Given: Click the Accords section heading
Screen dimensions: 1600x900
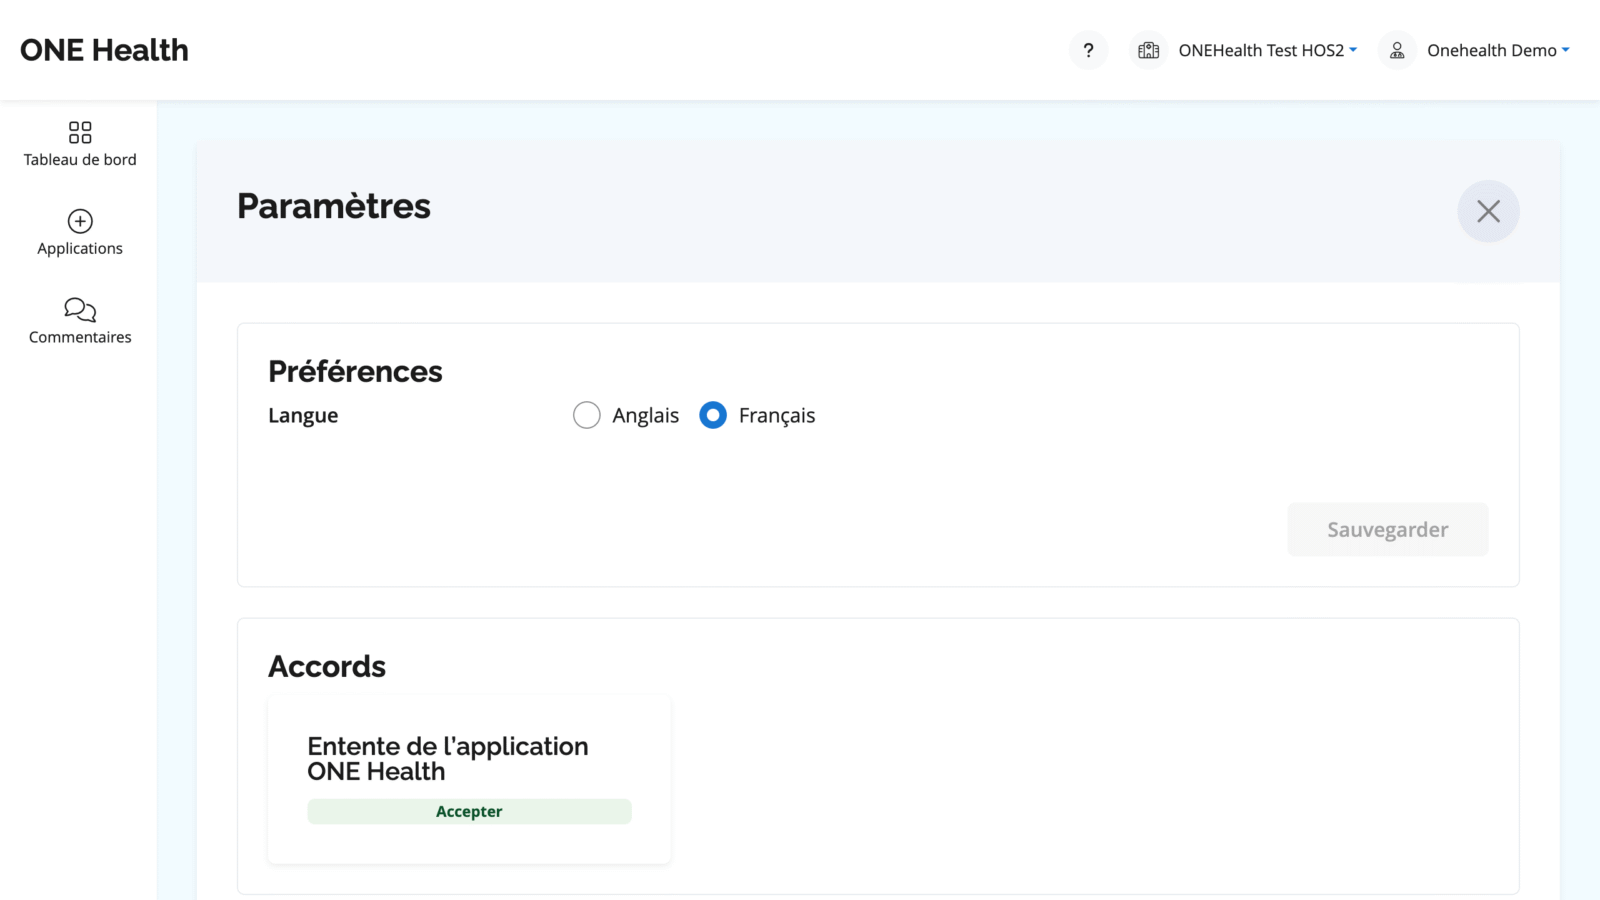Looking at the screenshot, I should tap(327, 666).
